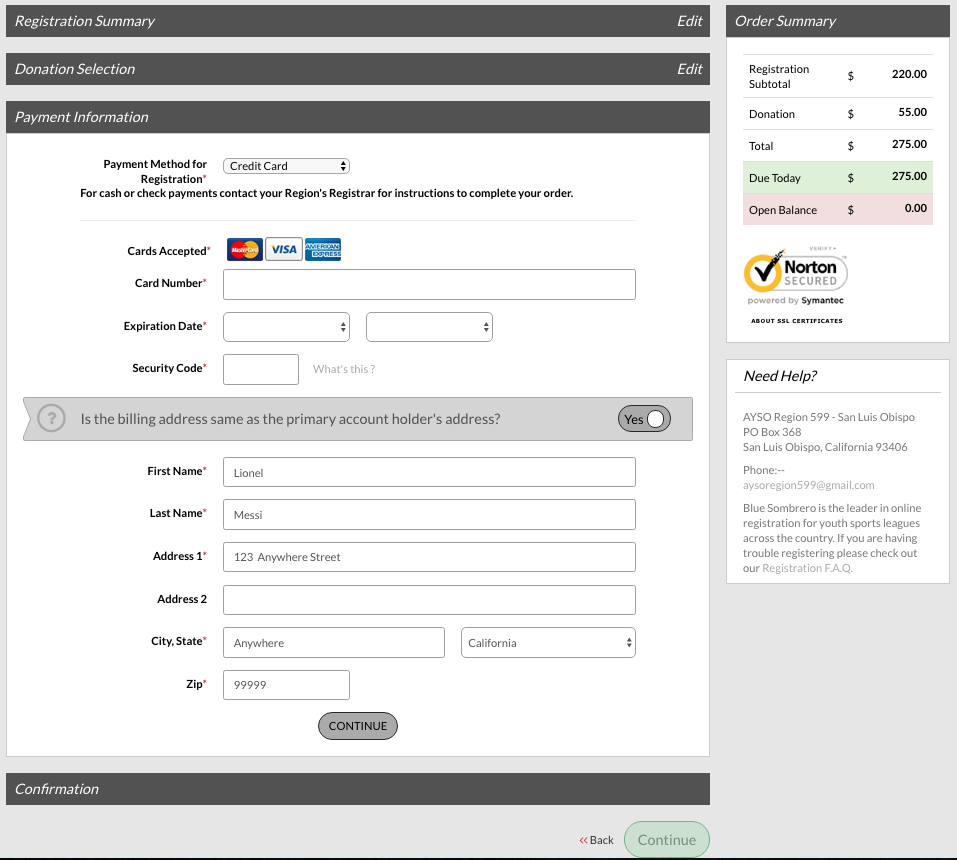Click the question mark help icon
This screenshot has width=957, height=860.
[51, 419]
